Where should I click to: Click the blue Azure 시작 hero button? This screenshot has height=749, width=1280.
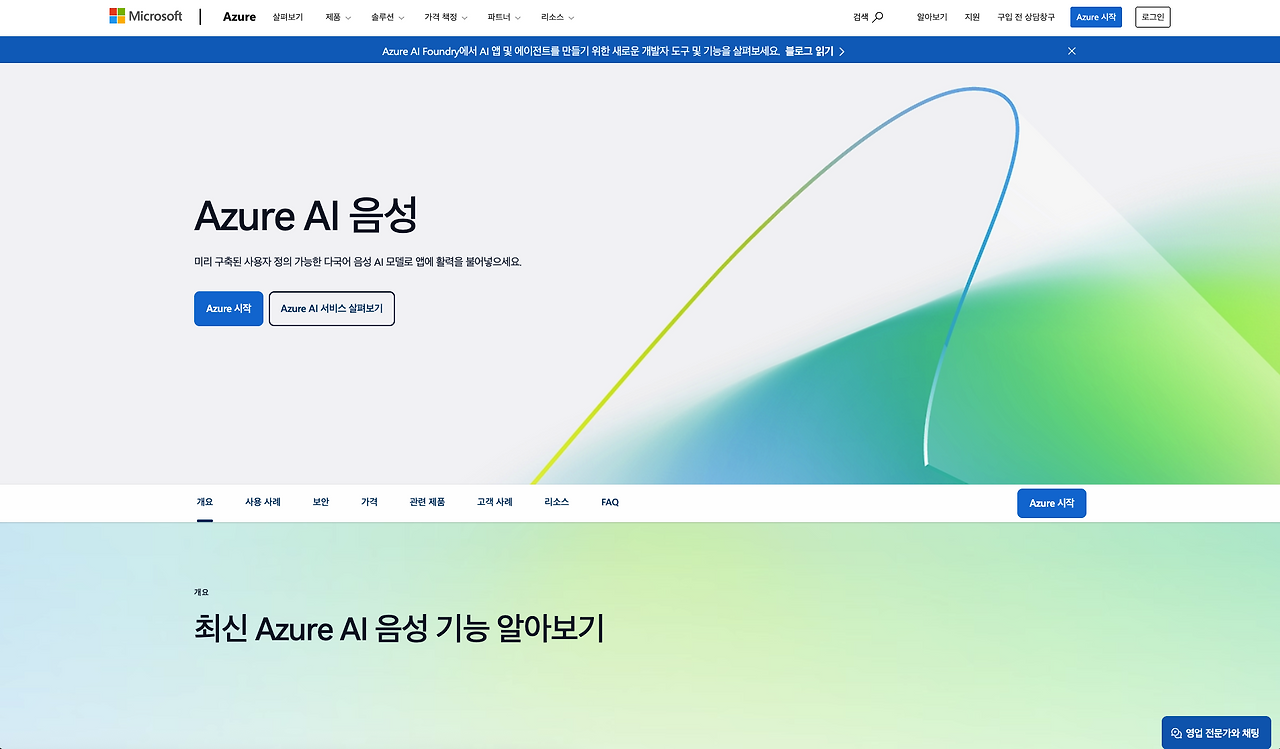(228, 308)
